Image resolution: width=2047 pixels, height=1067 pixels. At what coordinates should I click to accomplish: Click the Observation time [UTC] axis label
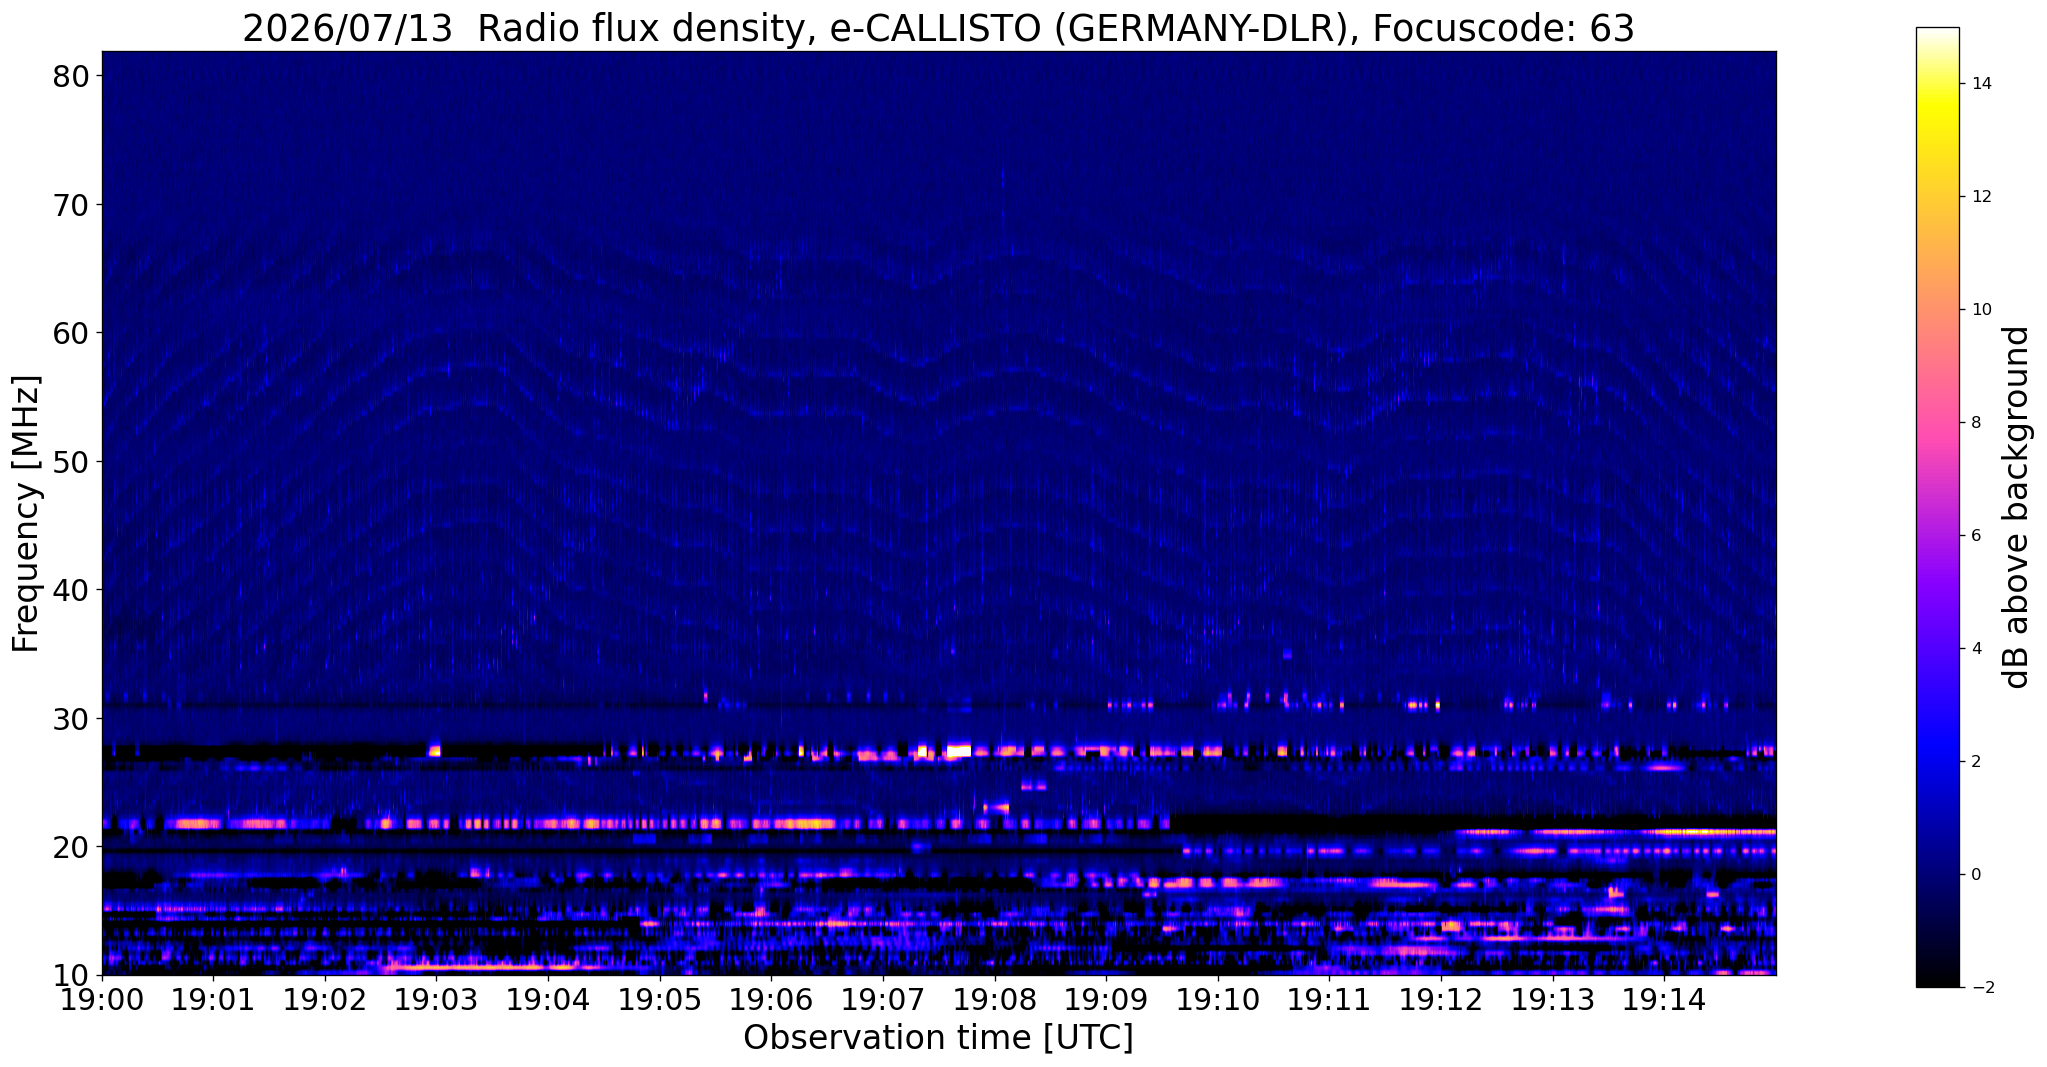click(x=938, y=1038)
